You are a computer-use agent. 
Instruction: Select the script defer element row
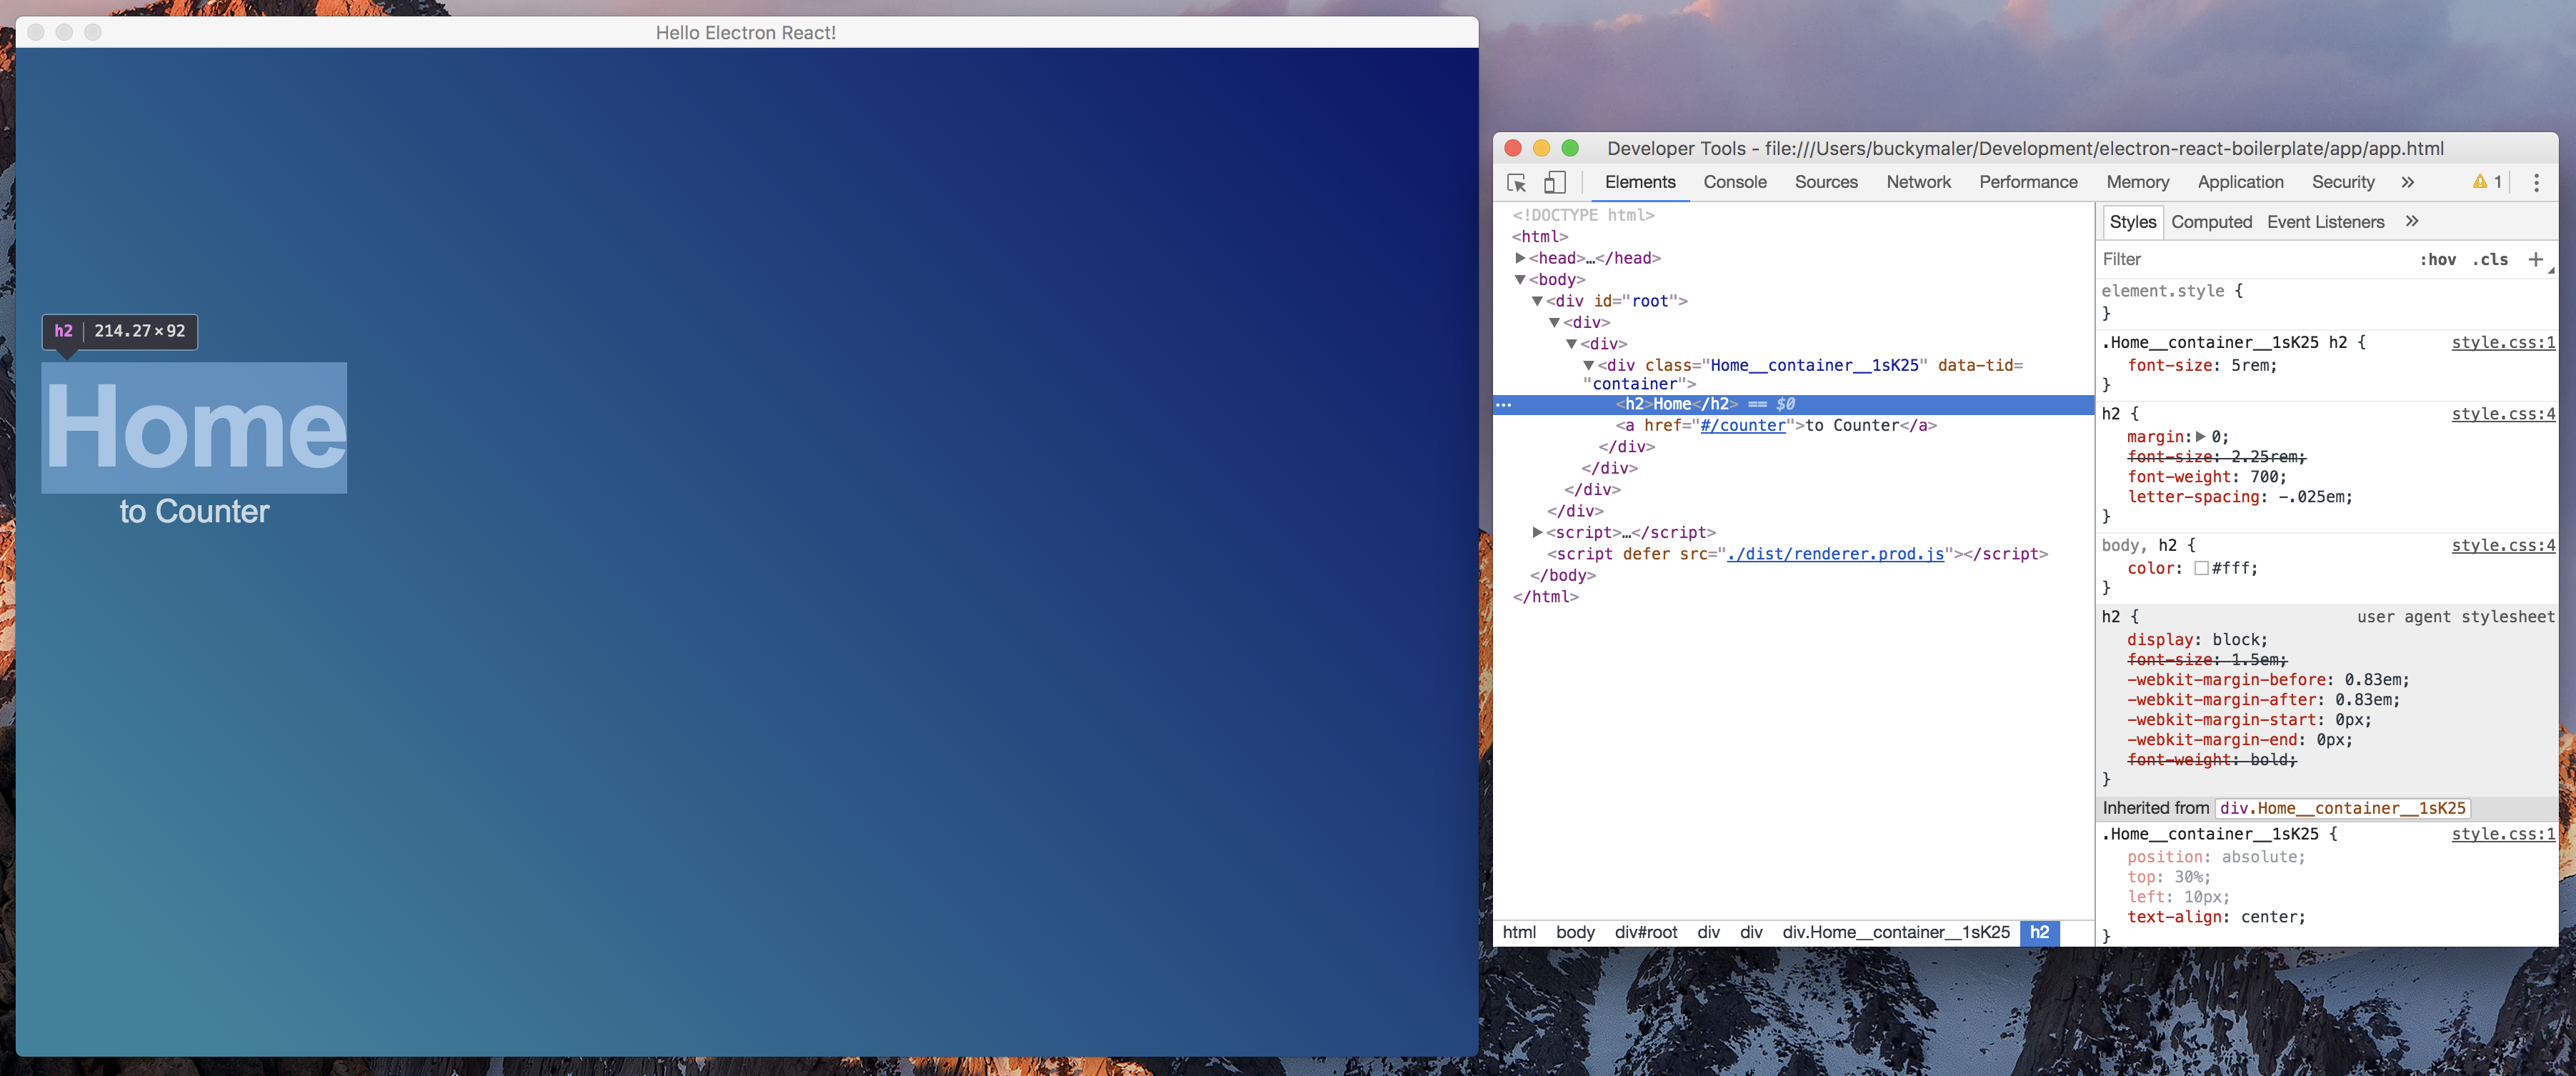pyautogui.click(x=1797, y=554)
